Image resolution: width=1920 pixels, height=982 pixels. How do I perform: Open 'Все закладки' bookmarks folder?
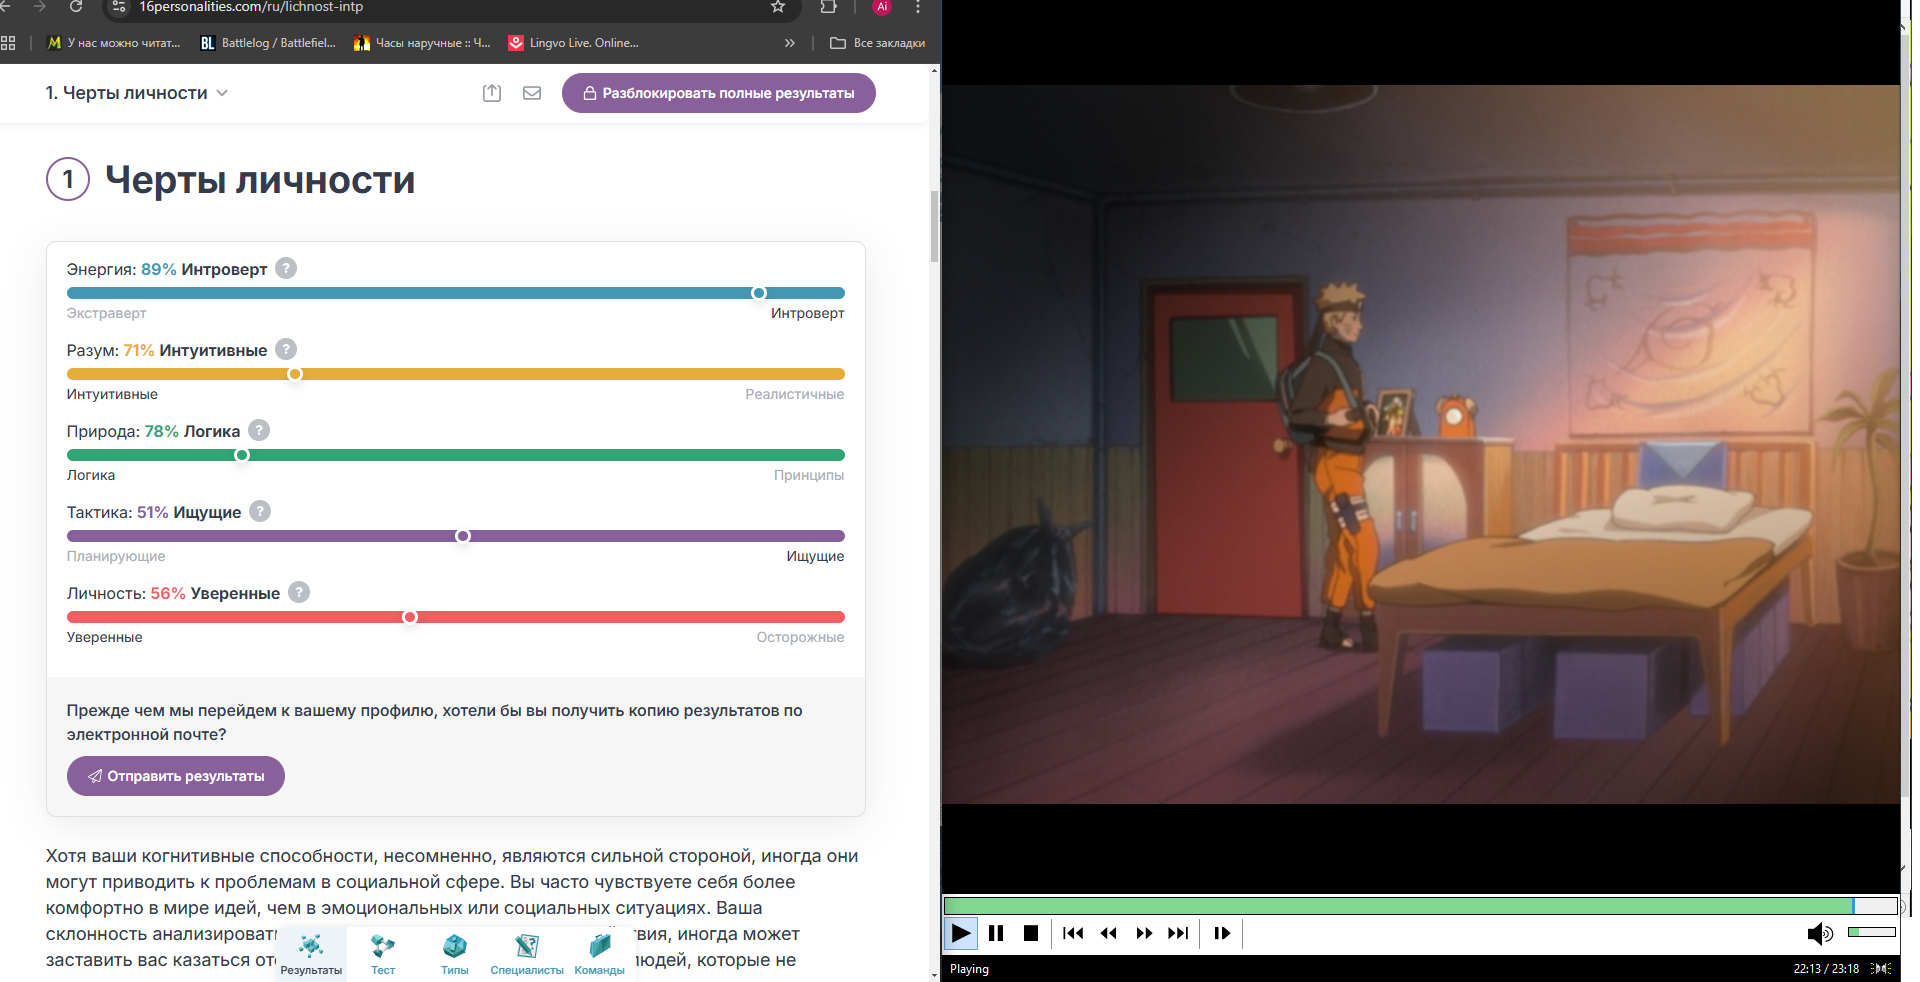[877, 43]
